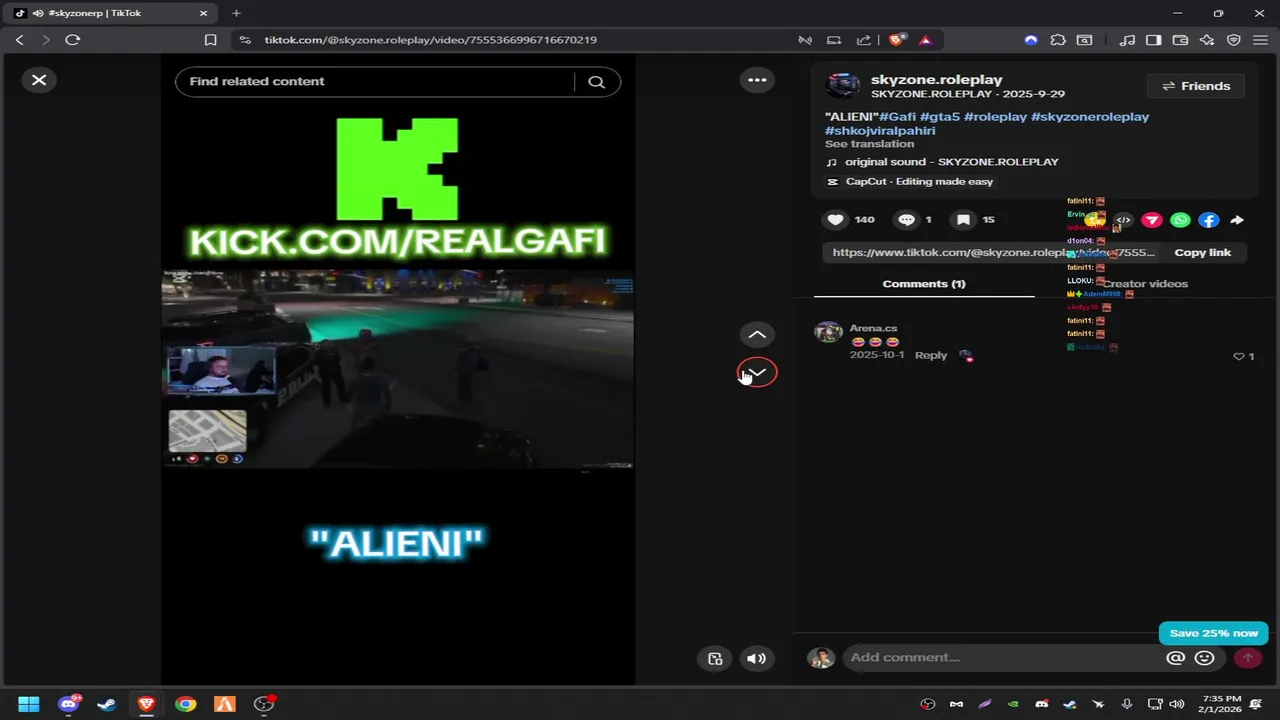Reload page in browser

72,40
